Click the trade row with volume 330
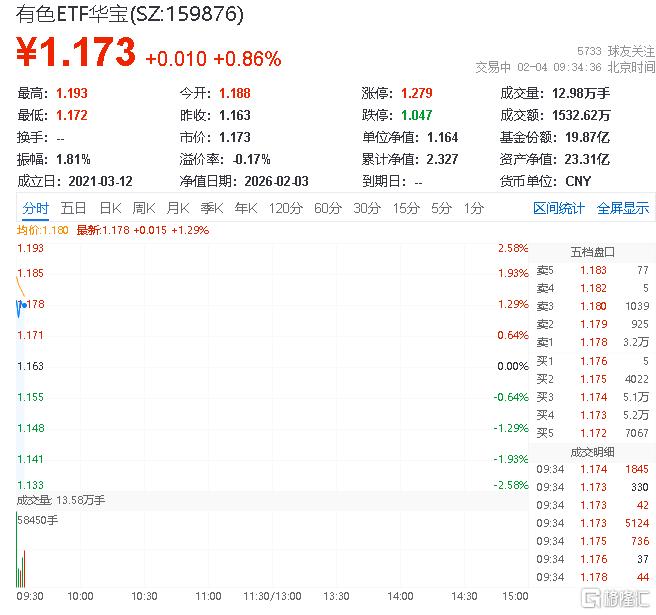Viewport: 656px width, 615px height. [592, 487]
